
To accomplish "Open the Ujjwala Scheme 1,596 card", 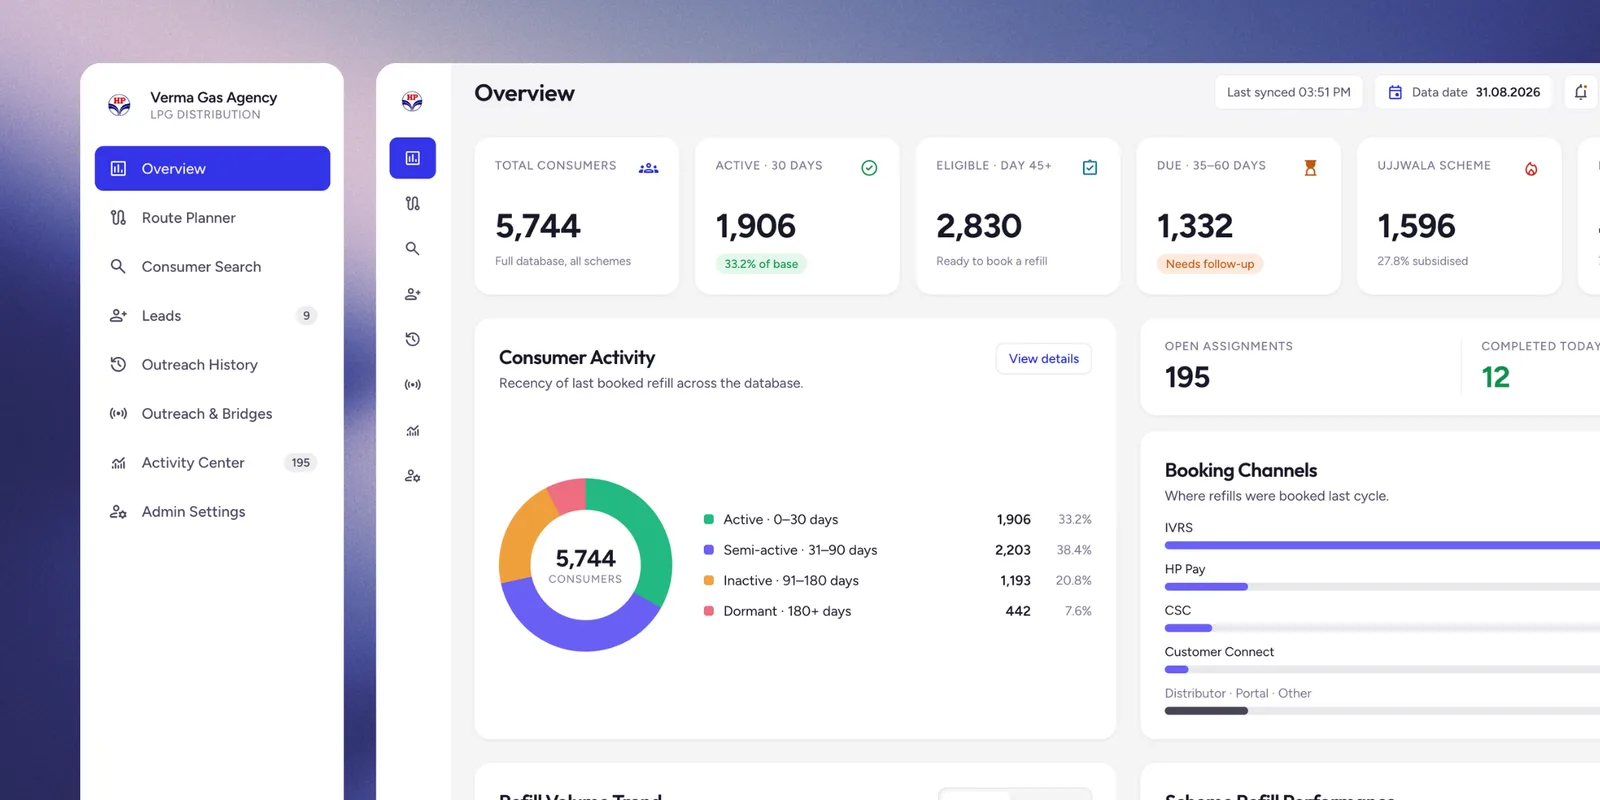I will pos(1459,216).
